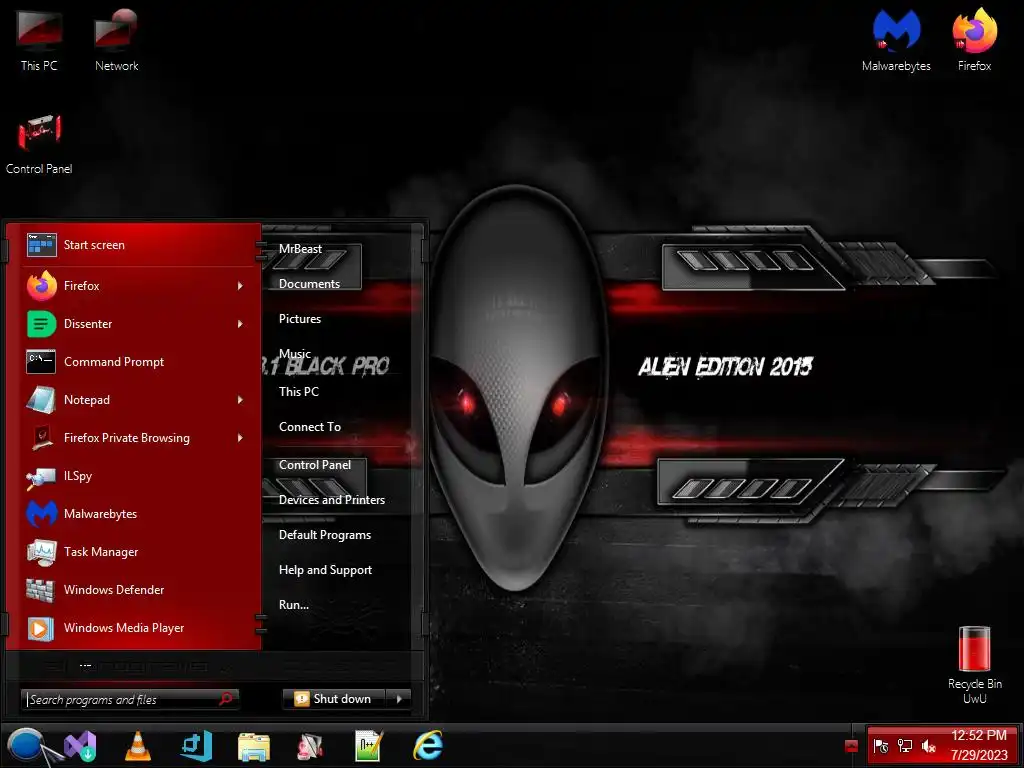The width and height of the screenshot is (1024, 768).
Task: Open Music from the Start menu
Action: 295,353
